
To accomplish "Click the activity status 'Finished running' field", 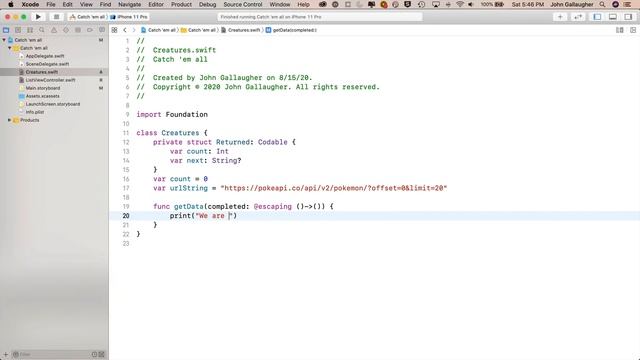I will [320, 17].
